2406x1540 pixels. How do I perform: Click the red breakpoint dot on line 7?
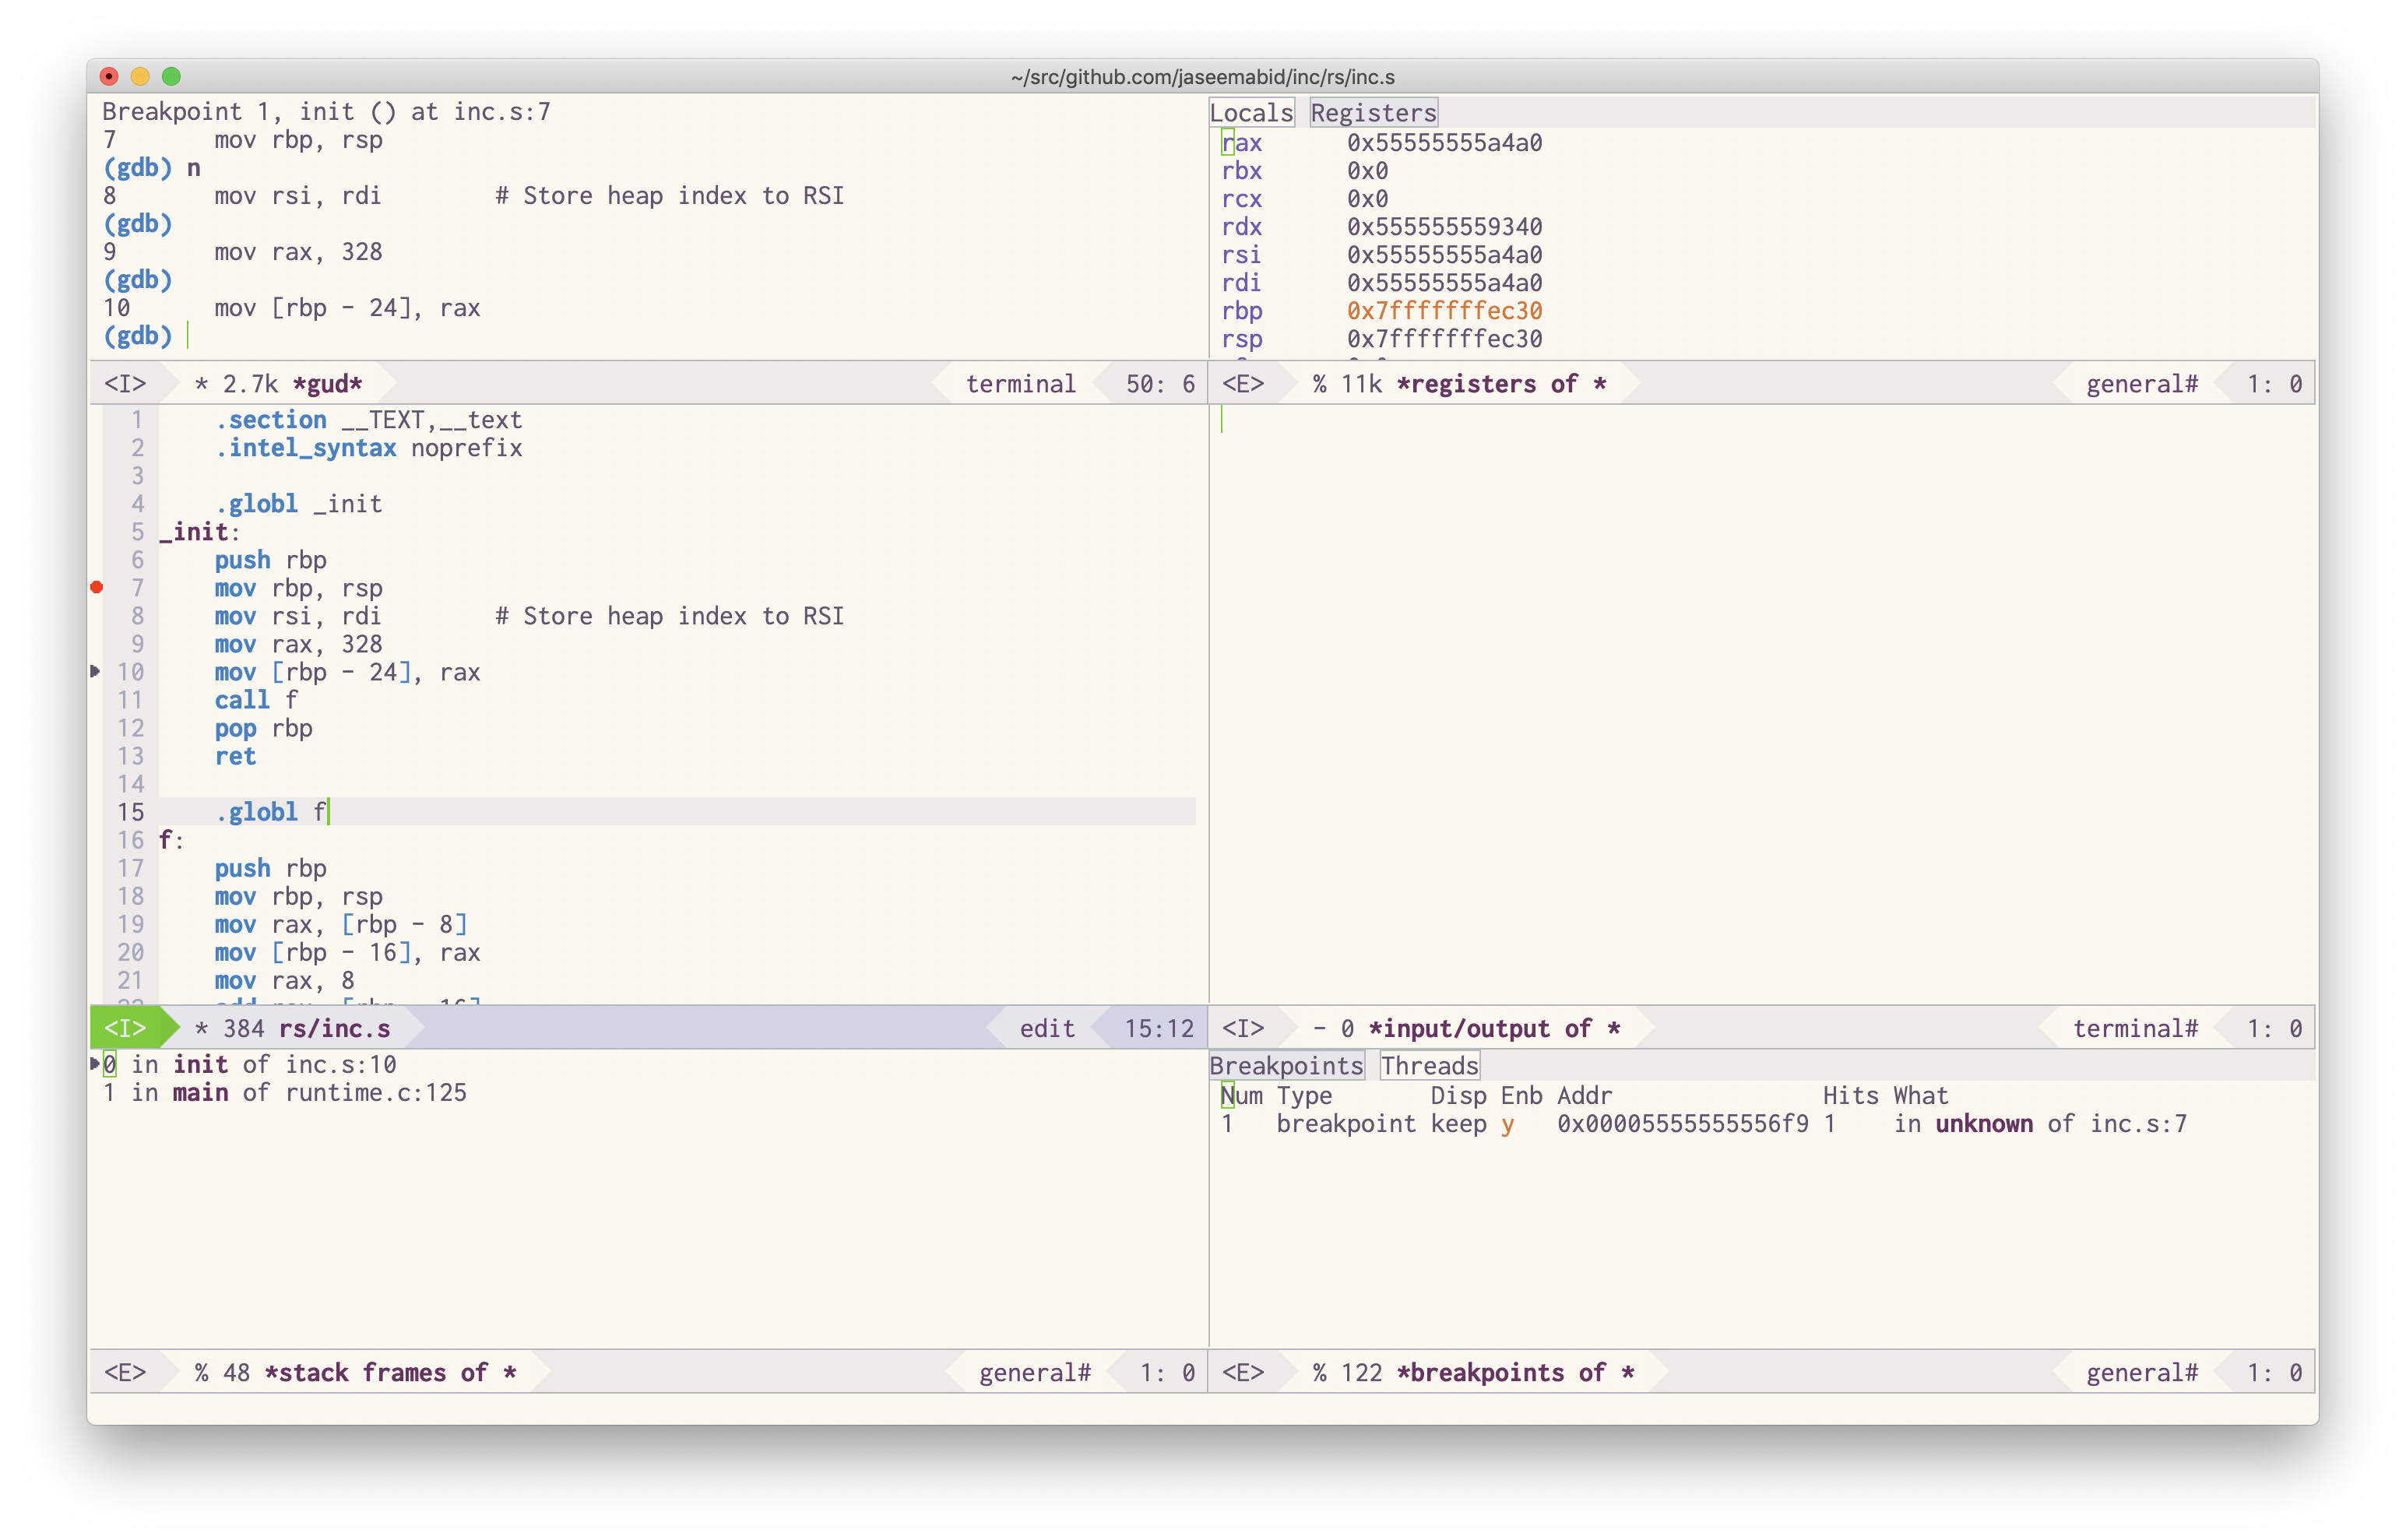click(97, 587)
